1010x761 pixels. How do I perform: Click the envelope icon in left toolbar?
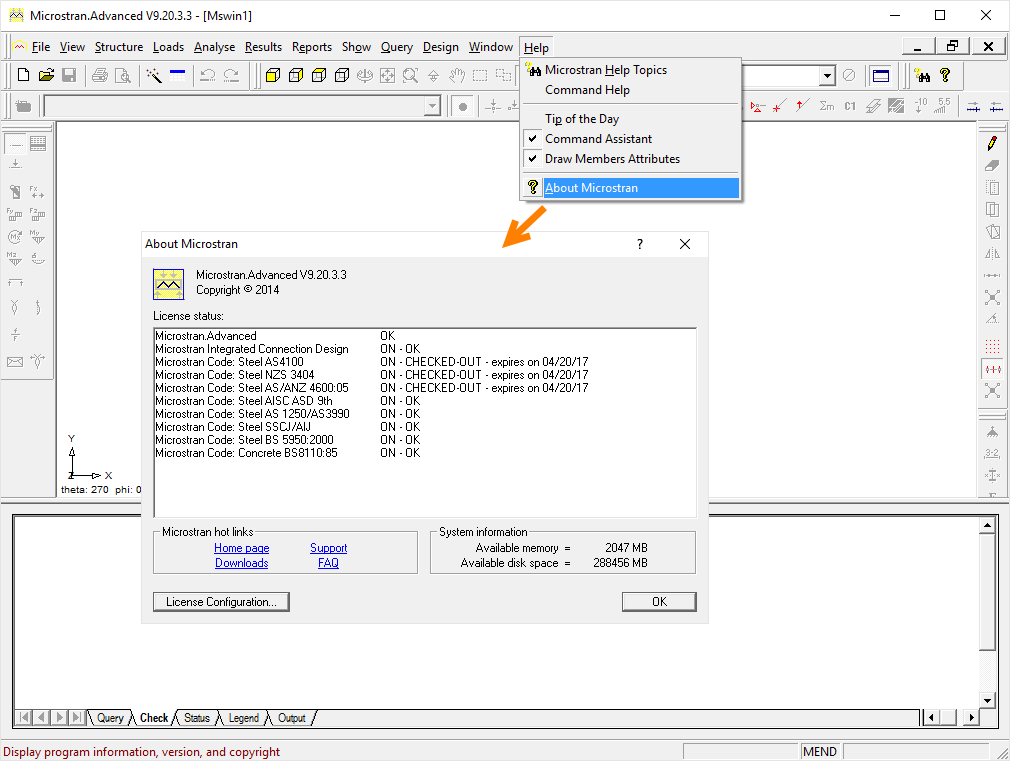15,361
